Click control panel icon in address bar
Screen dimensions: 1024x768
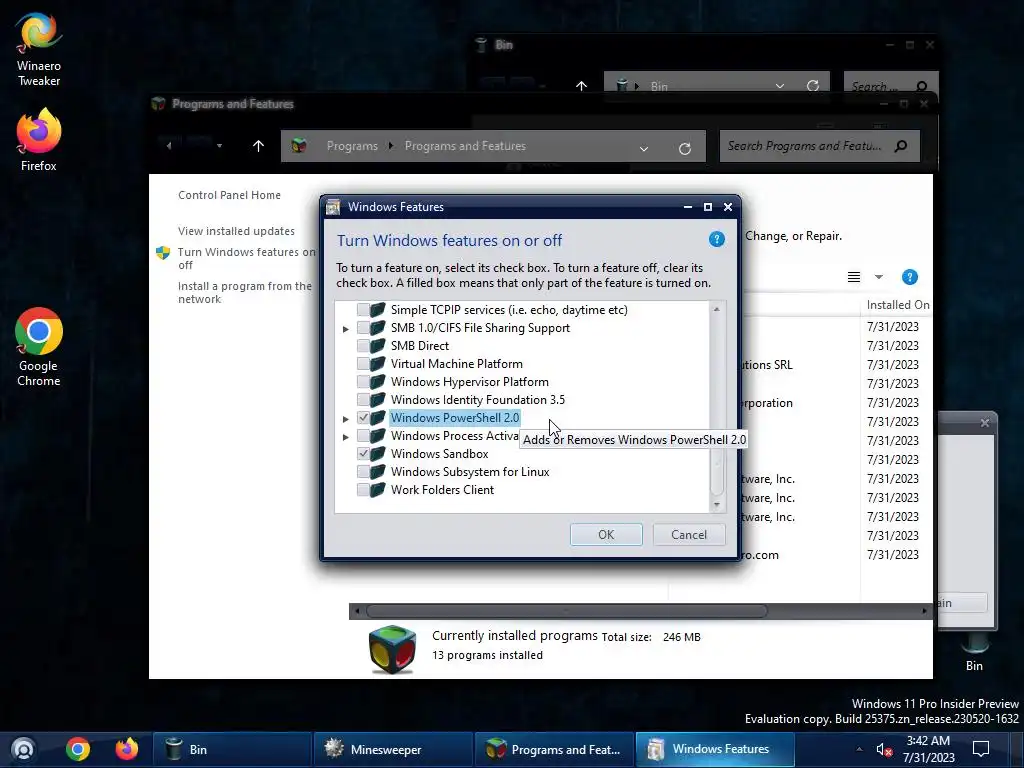(299, 146)
